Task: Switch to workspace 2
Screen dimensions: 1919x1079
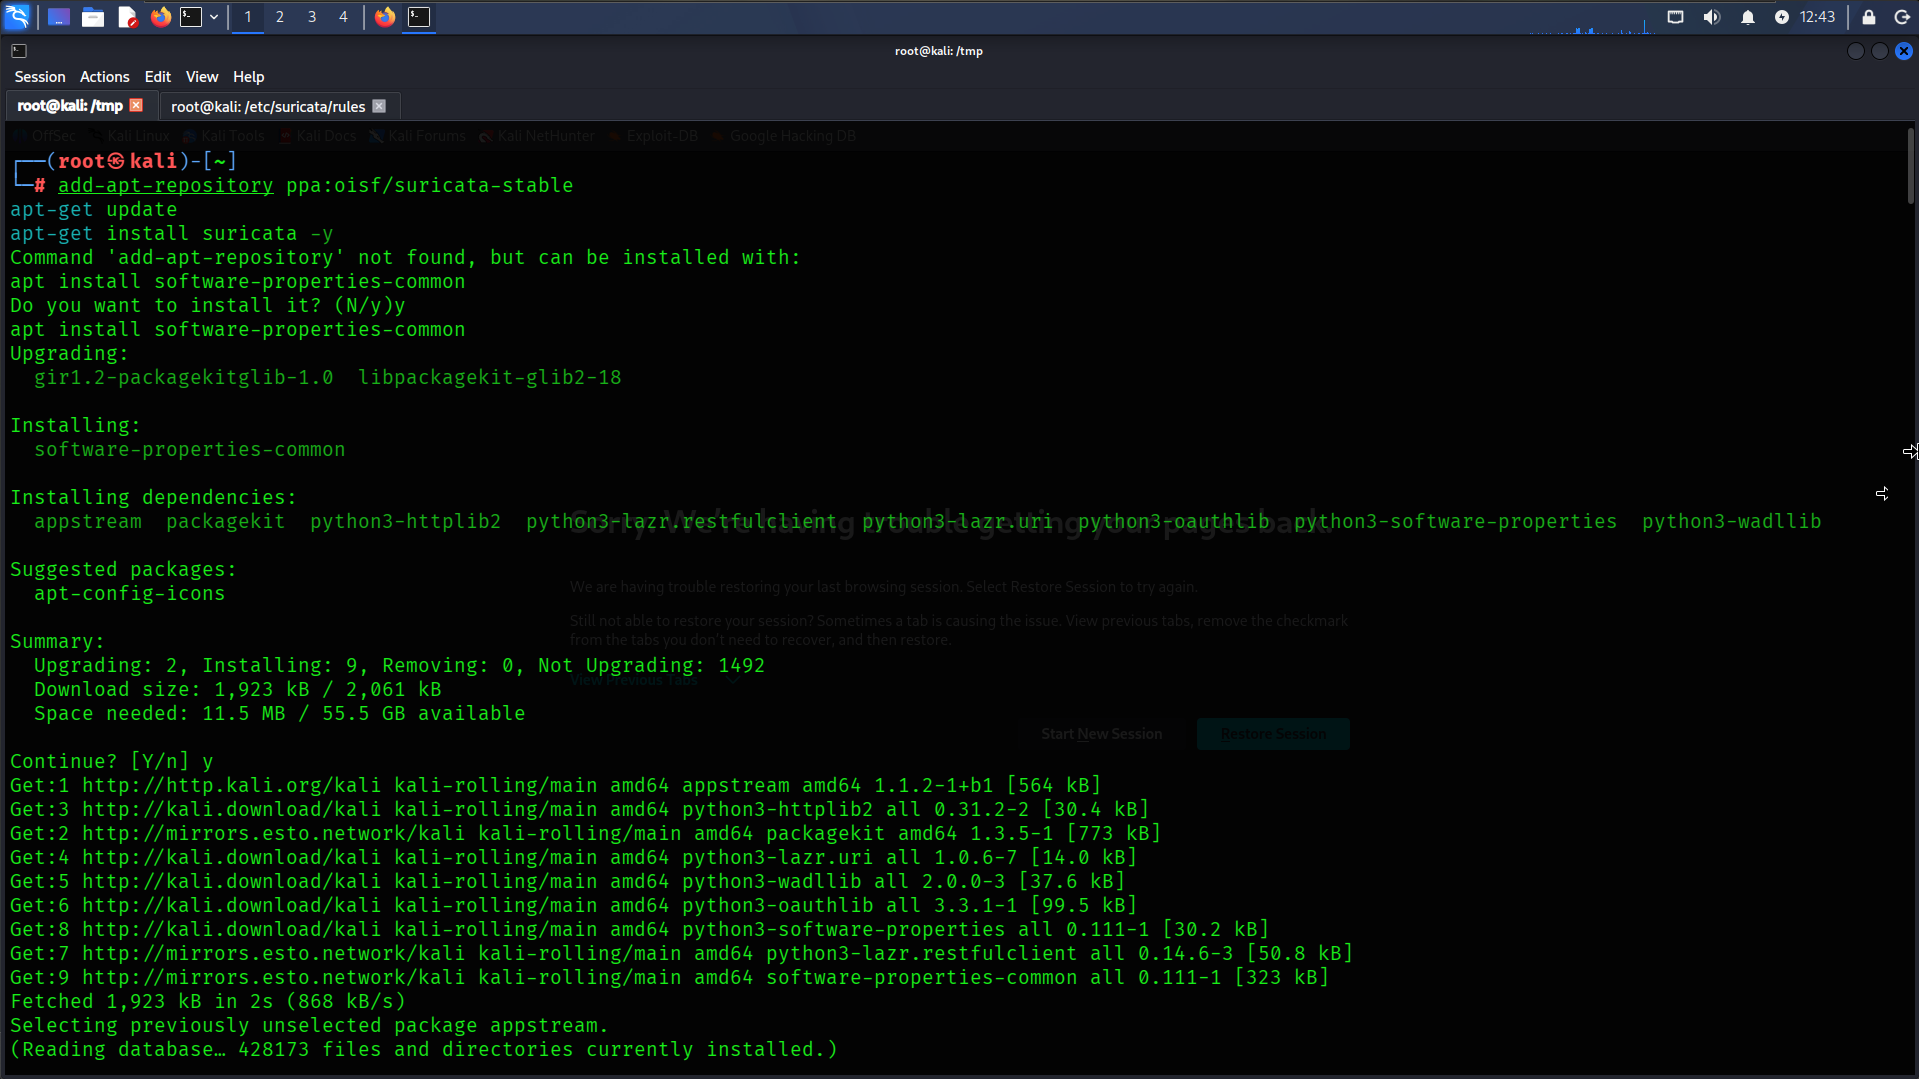Action: click(280, 17)
